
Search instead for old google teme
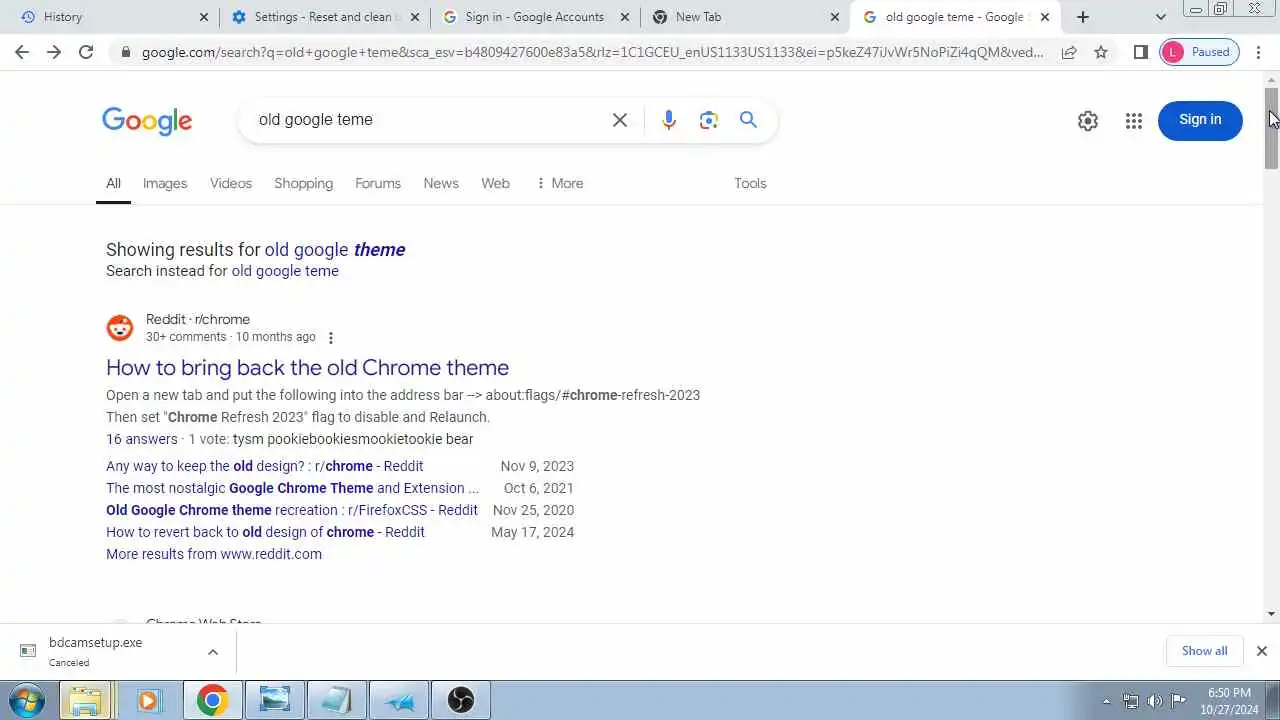click(285, 271)
